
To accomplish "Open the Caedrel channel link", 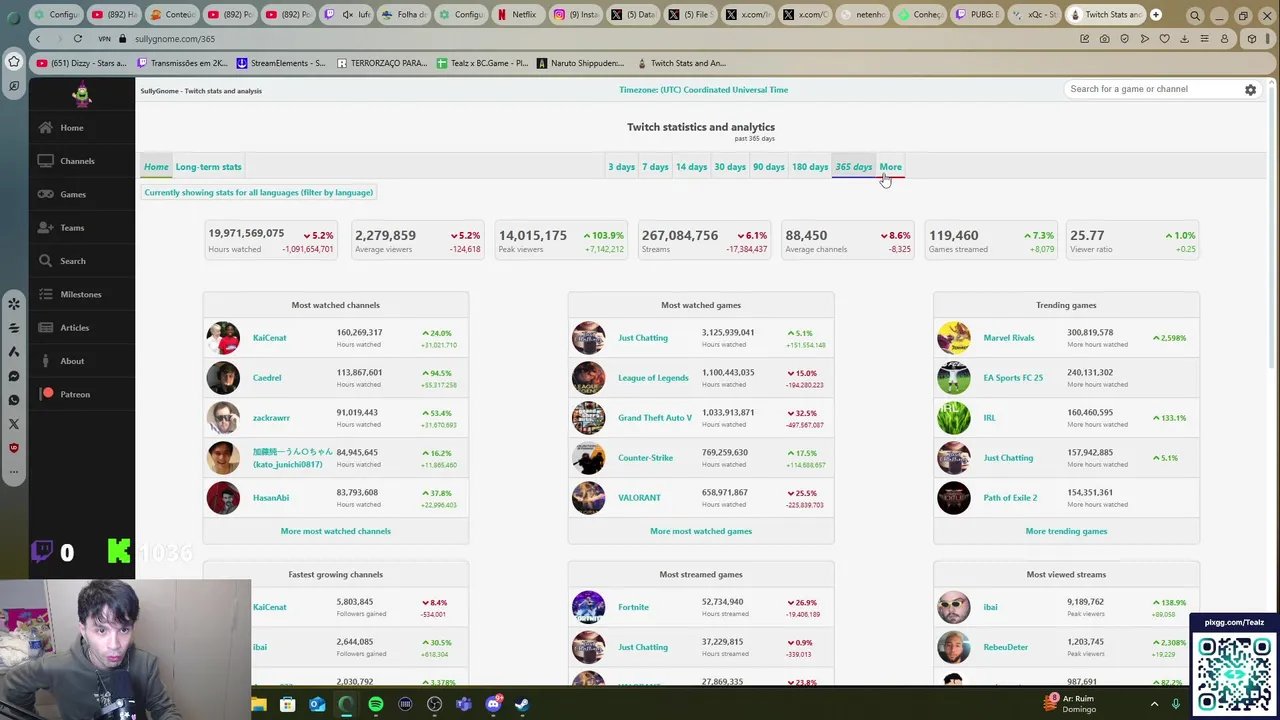I will (267, 378).
